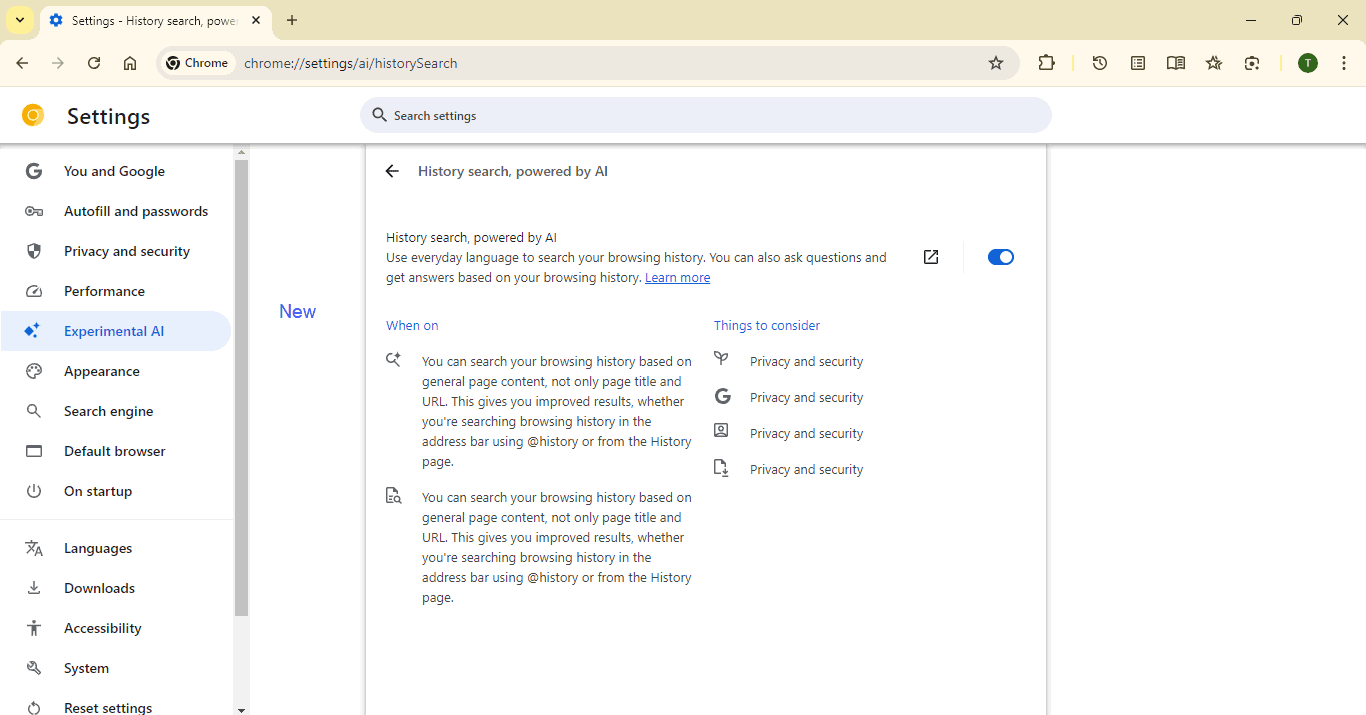Open the Extensions puzzle icon
This screenshot has width=1366, height=715.
[1046, 63]
